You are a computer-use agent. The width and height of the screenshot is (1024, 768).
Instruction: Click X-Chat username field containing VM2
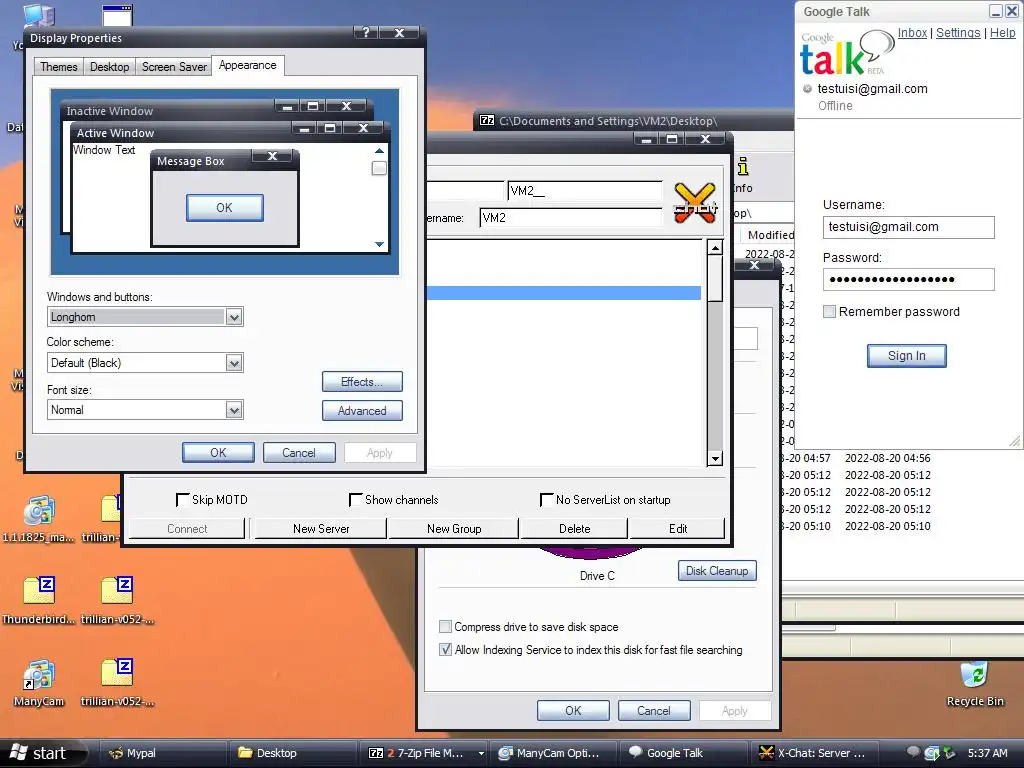pos(570,218)
